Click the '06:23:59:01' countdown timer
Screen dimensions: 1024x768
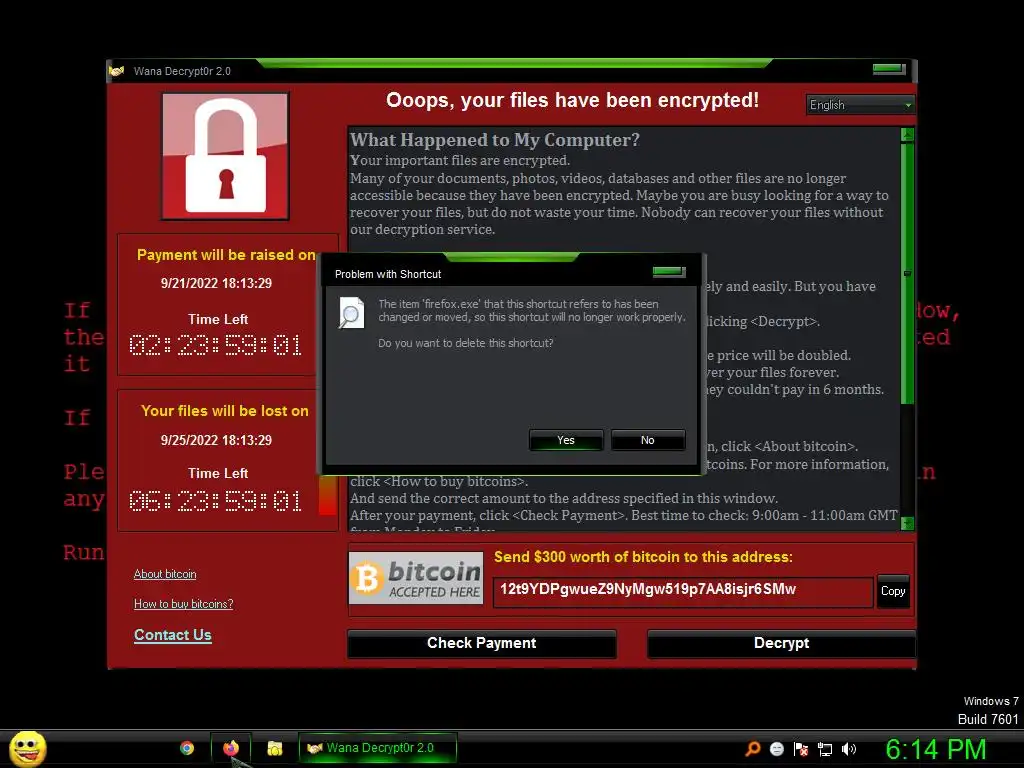click(x=216, y=501)
